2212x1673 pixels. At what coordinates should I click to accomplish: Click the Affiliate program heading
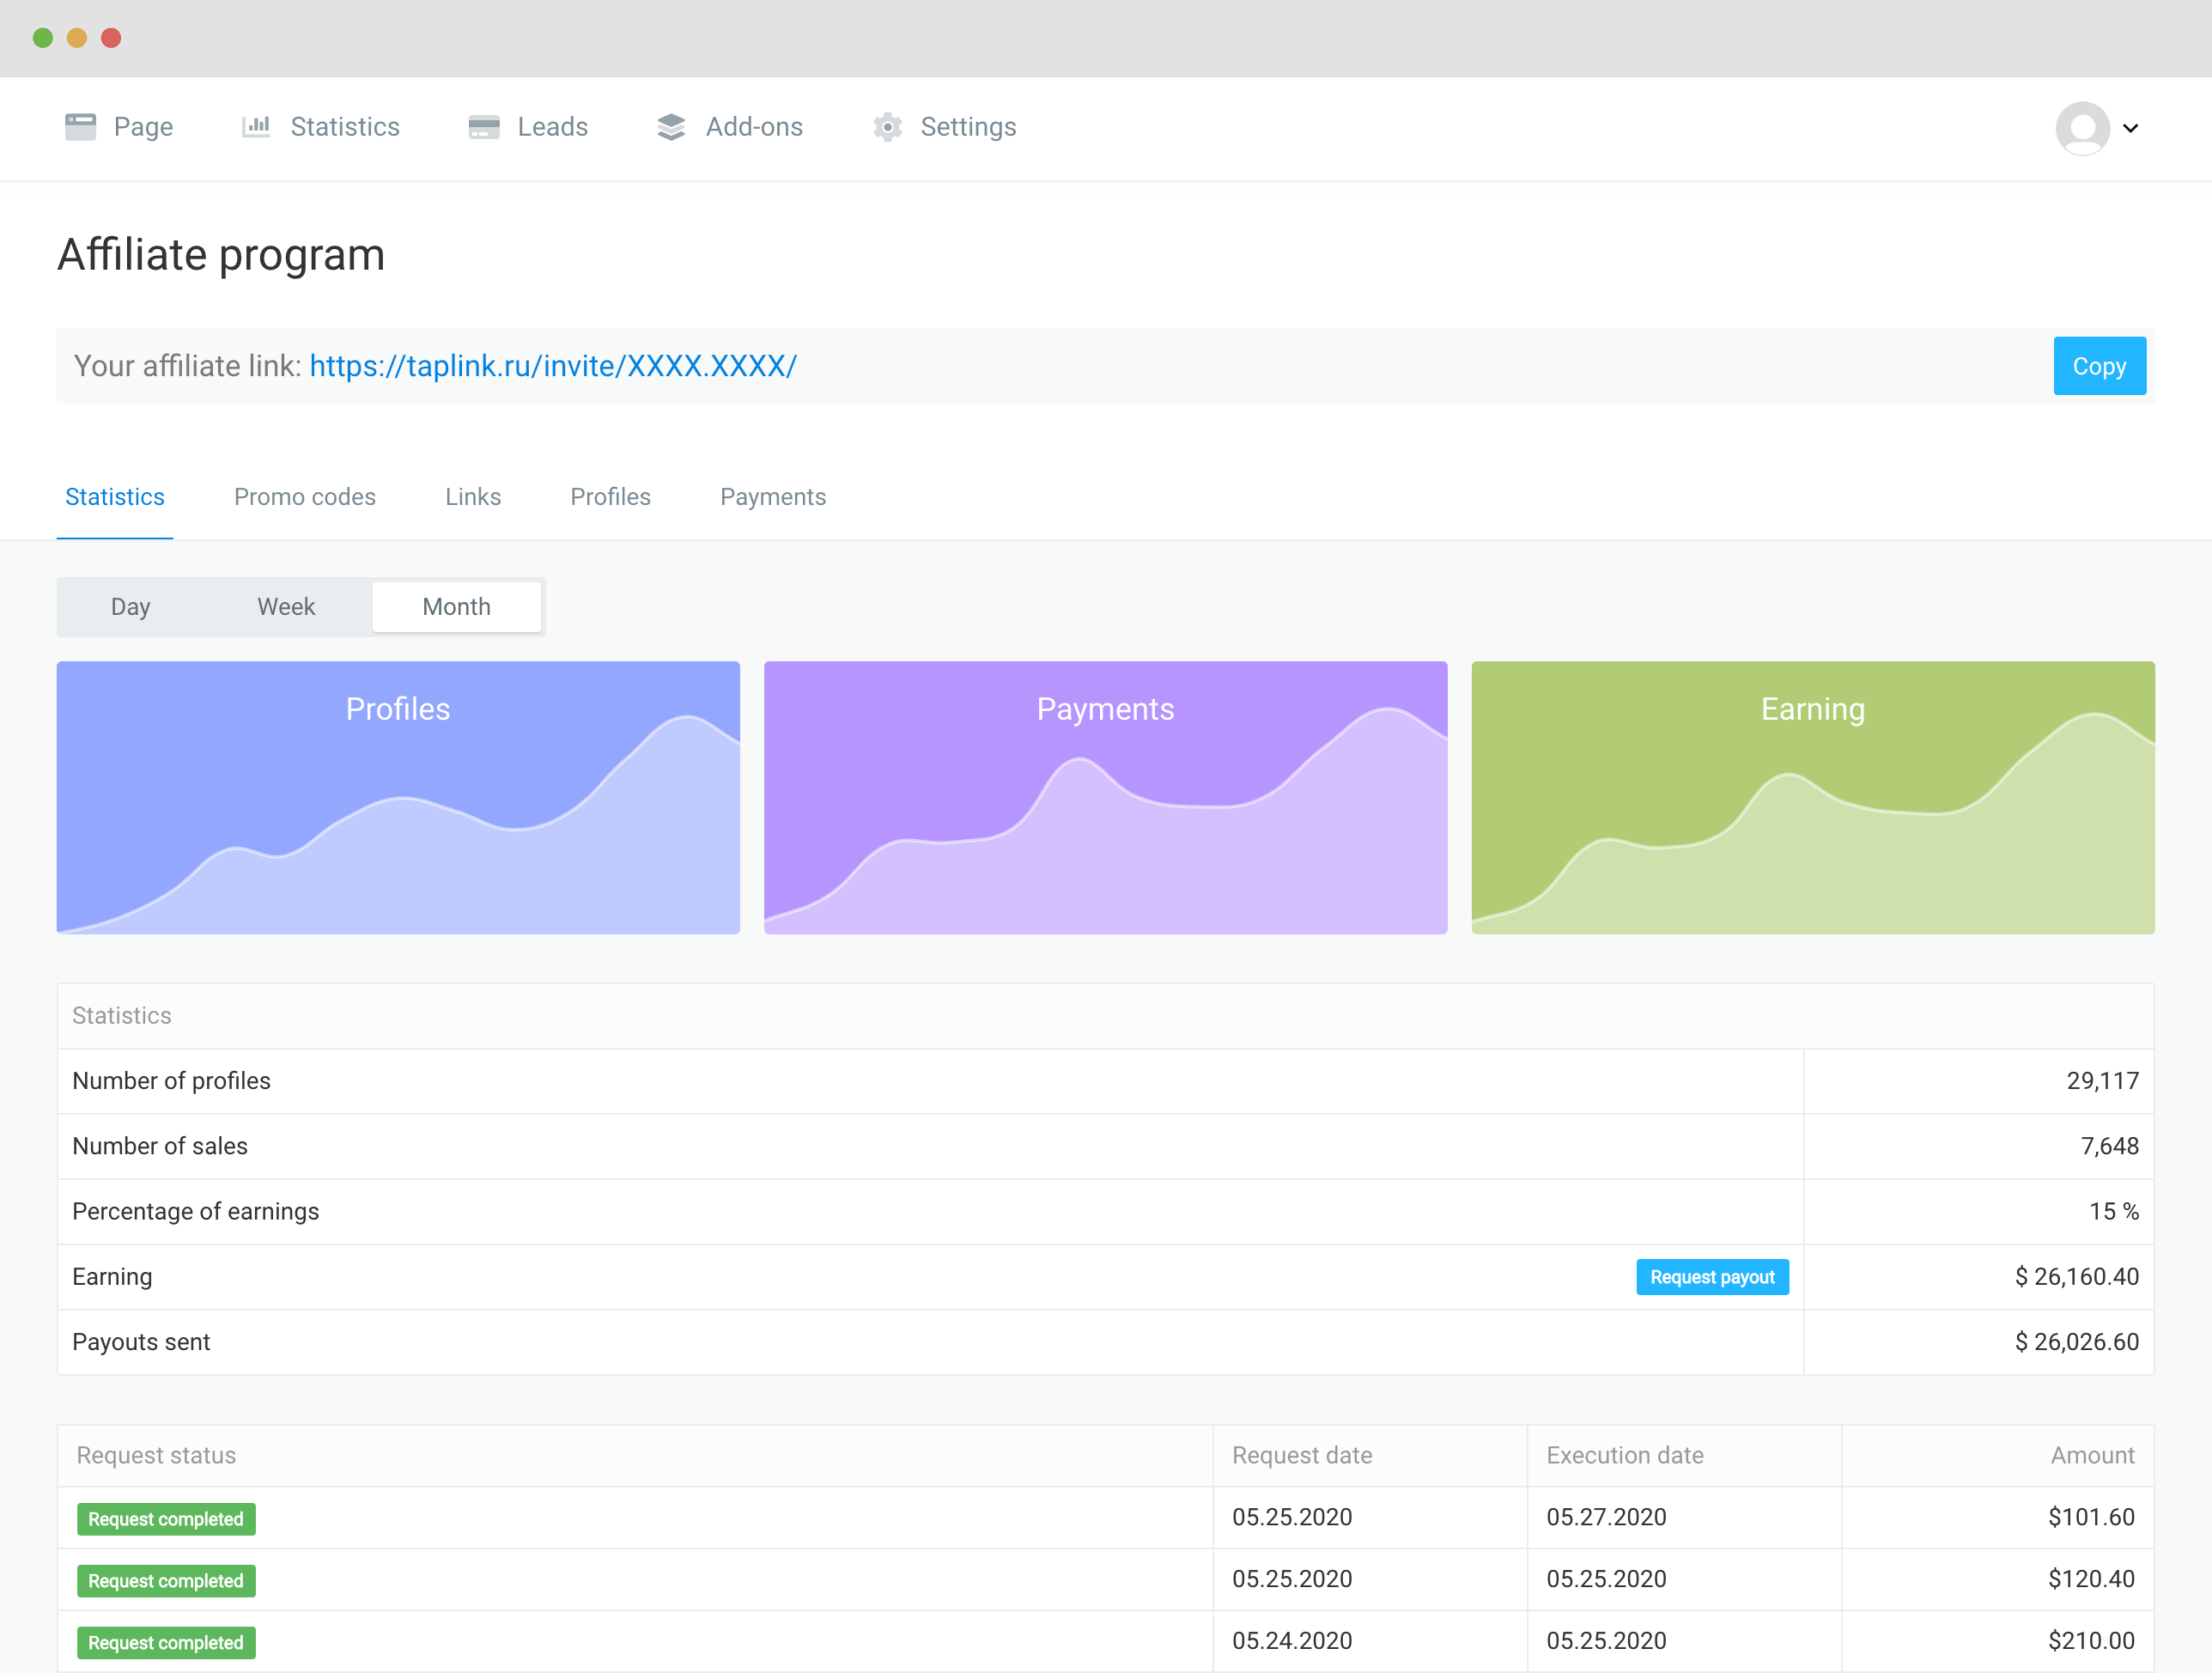point(221,255)
